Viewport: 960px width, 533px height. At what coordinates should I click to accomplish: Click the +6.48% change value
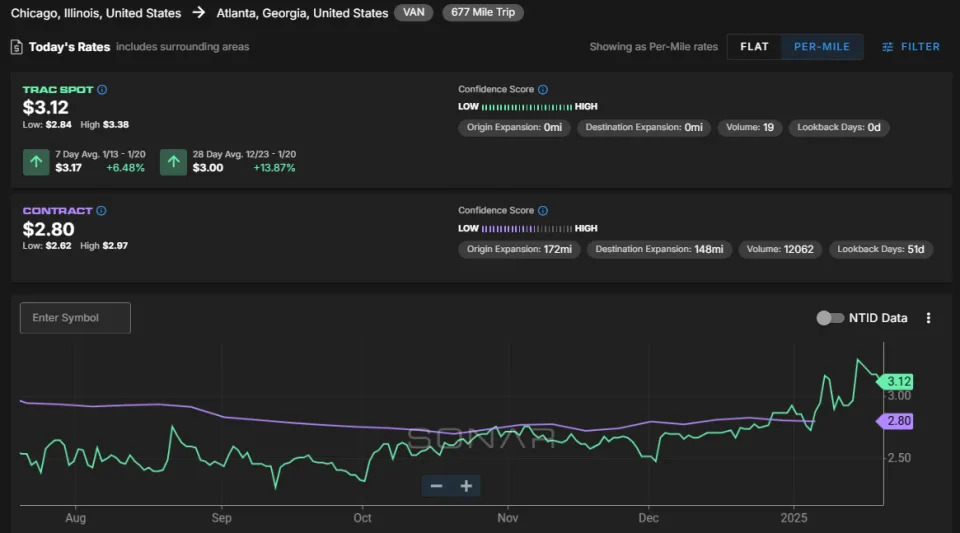click(x=126, y=168)
